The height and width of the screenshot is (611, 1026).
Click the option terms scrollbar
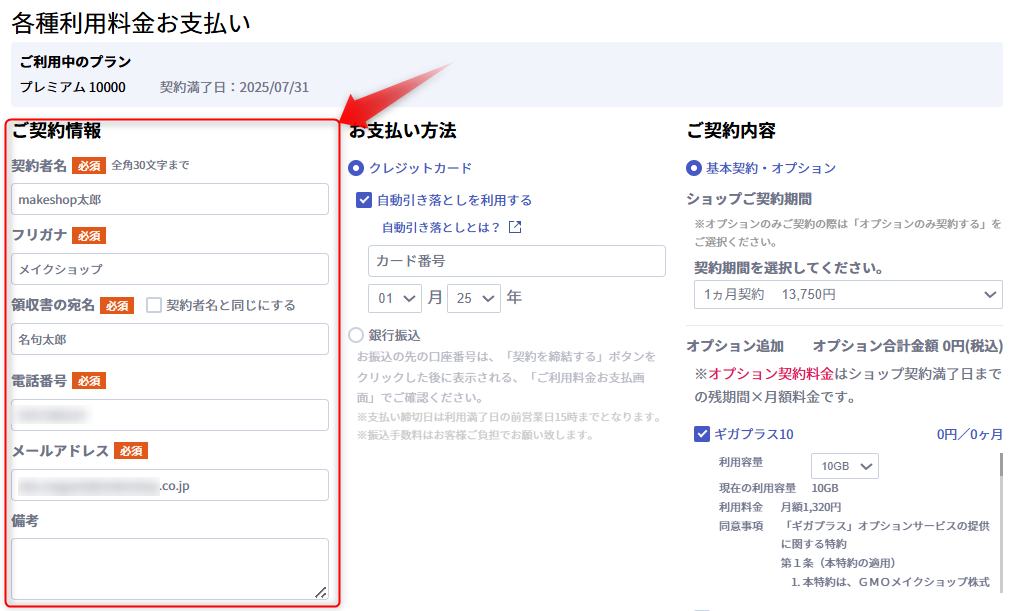pyautogui.click(x=1000, y=480)
